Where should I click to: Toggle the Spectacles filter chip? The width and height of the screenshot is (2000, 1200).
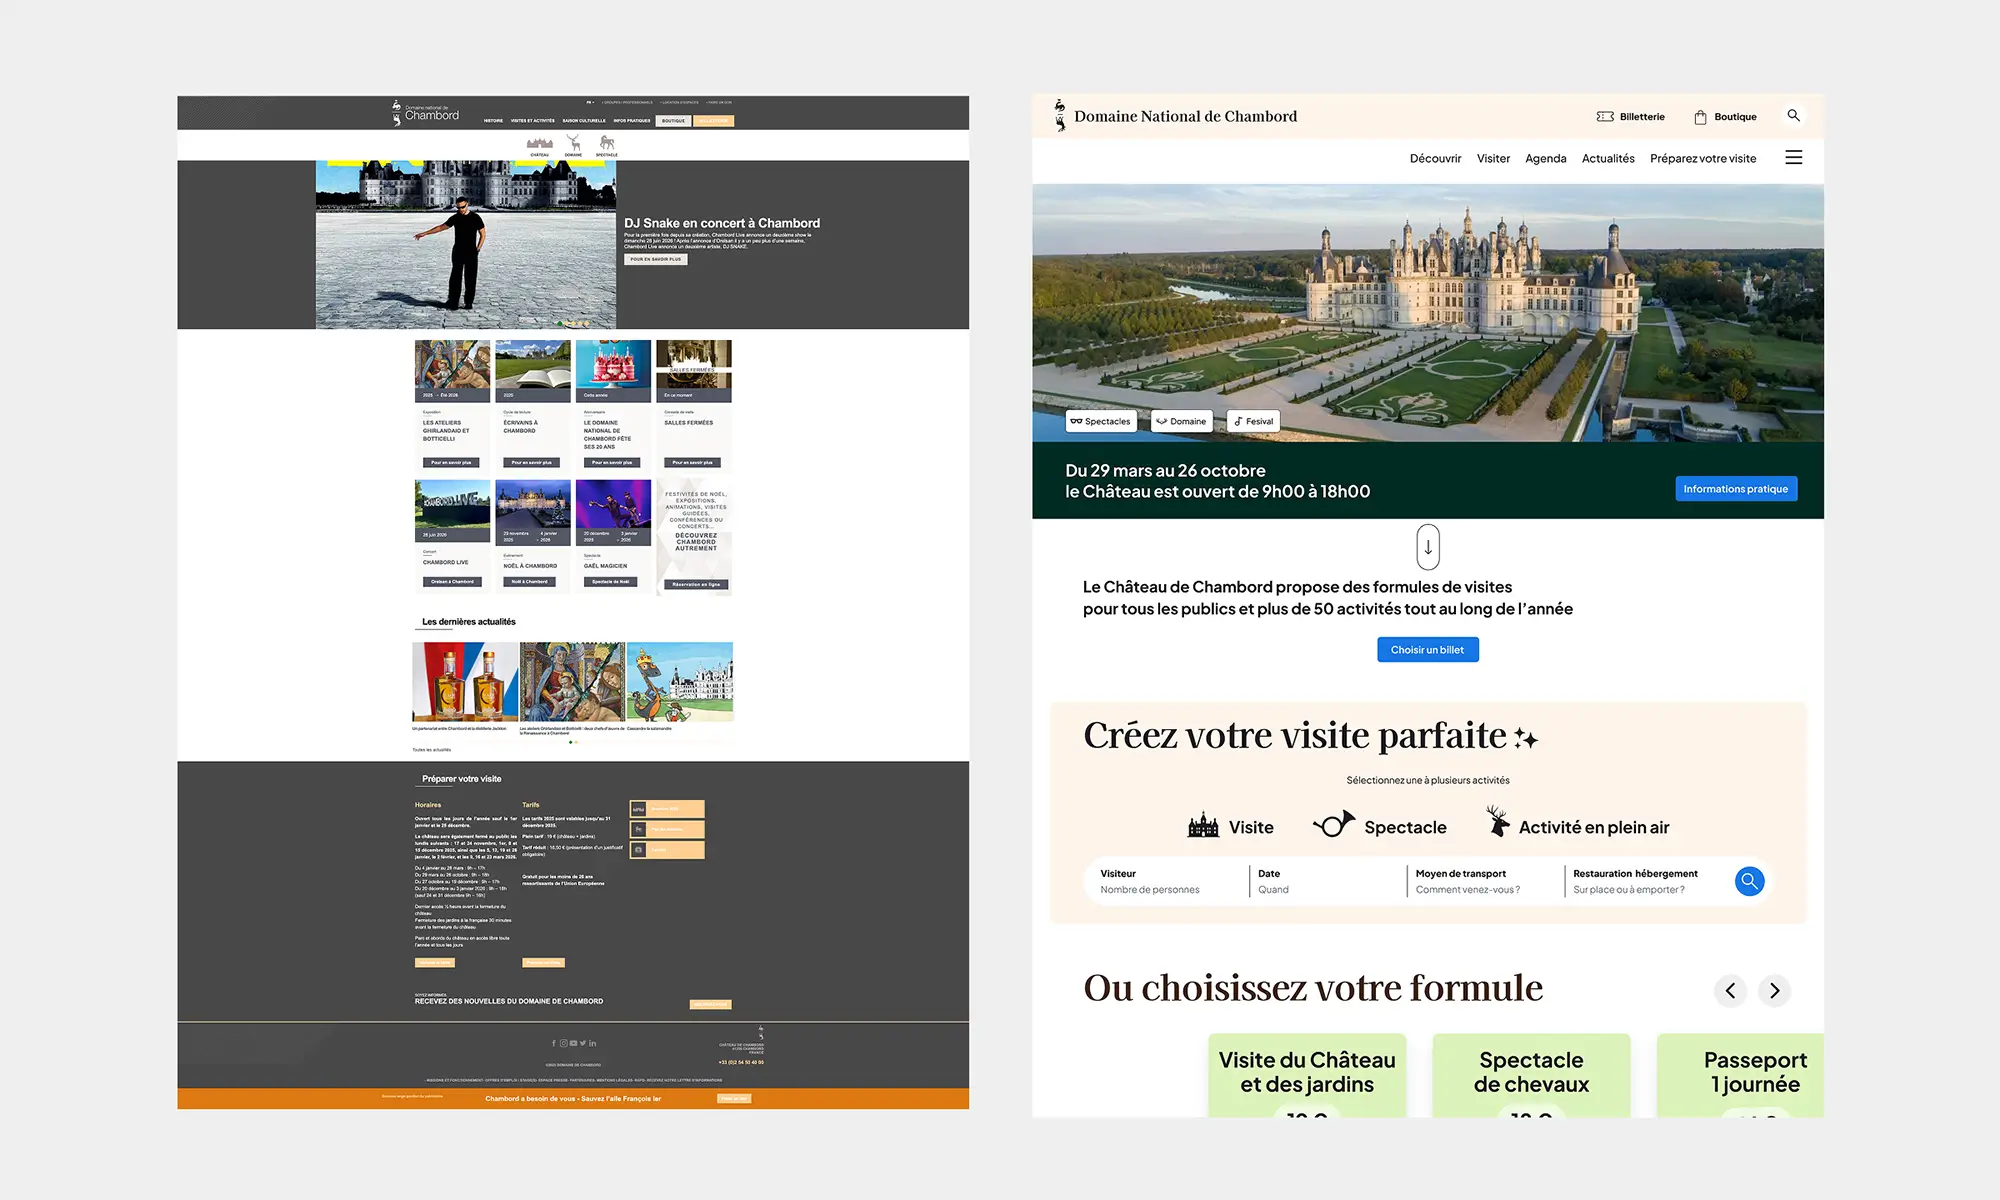point(1100,421)
